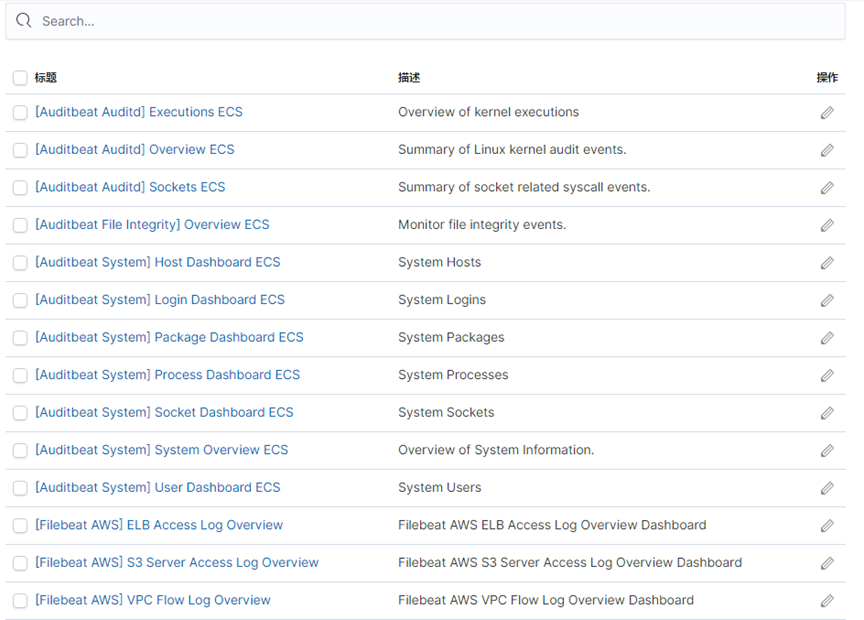
Task: Click description 'System Sockets'
Action: pos(446,412)
